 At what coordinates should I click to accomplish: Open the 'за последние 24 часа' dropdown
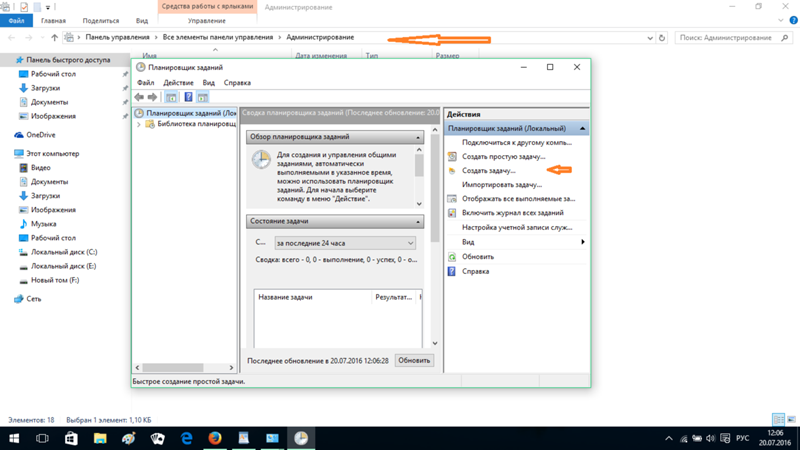pyautogui.click(x=345, y=243)
